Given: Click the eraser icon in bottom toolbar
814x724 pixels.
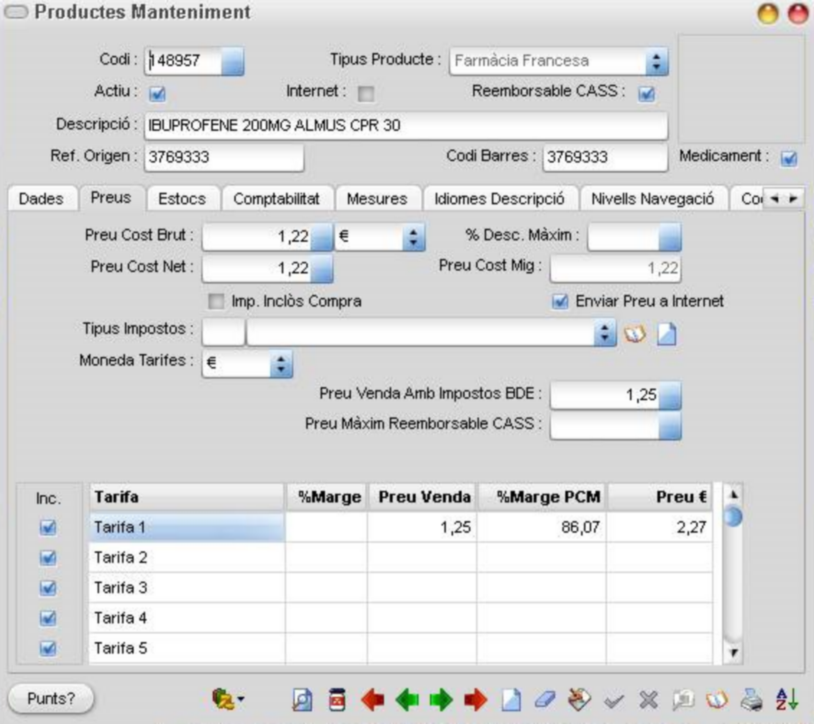Looking at the screenshot, I should [545, 700].
